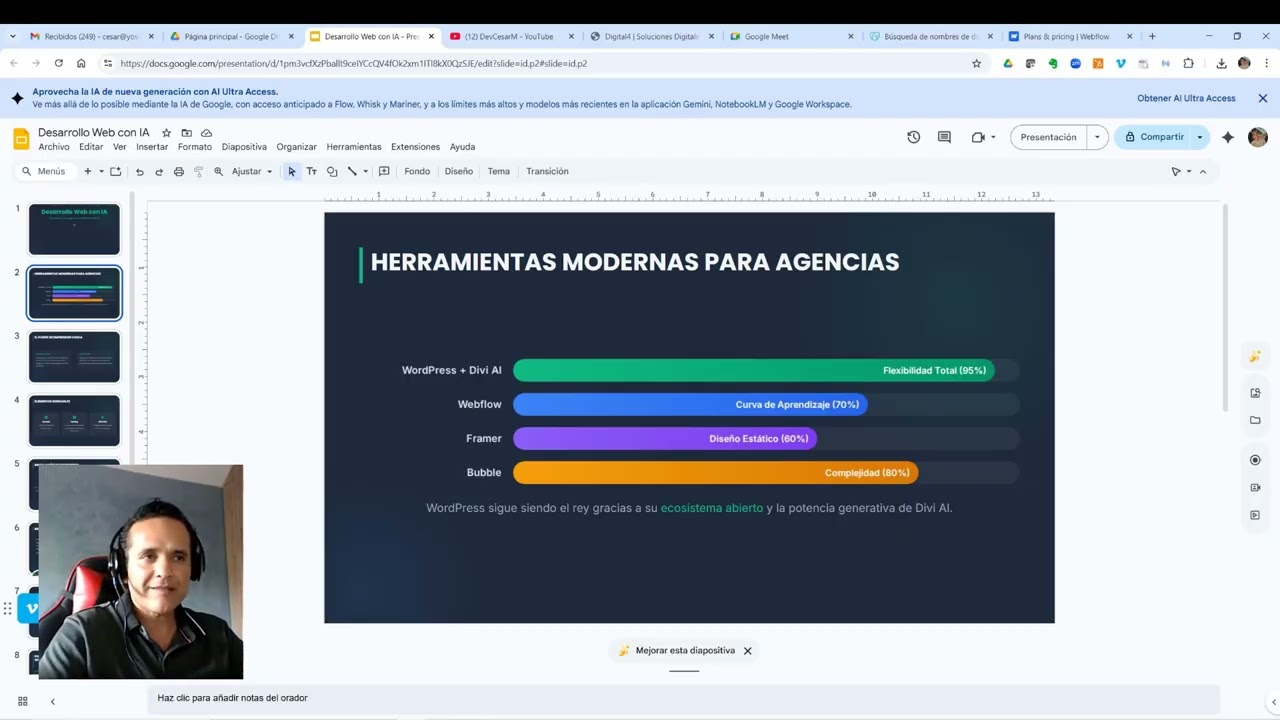Open the Archivo menu
Image resolution: width=1280 pixels, height=720 pixels.
pos(54,147)
